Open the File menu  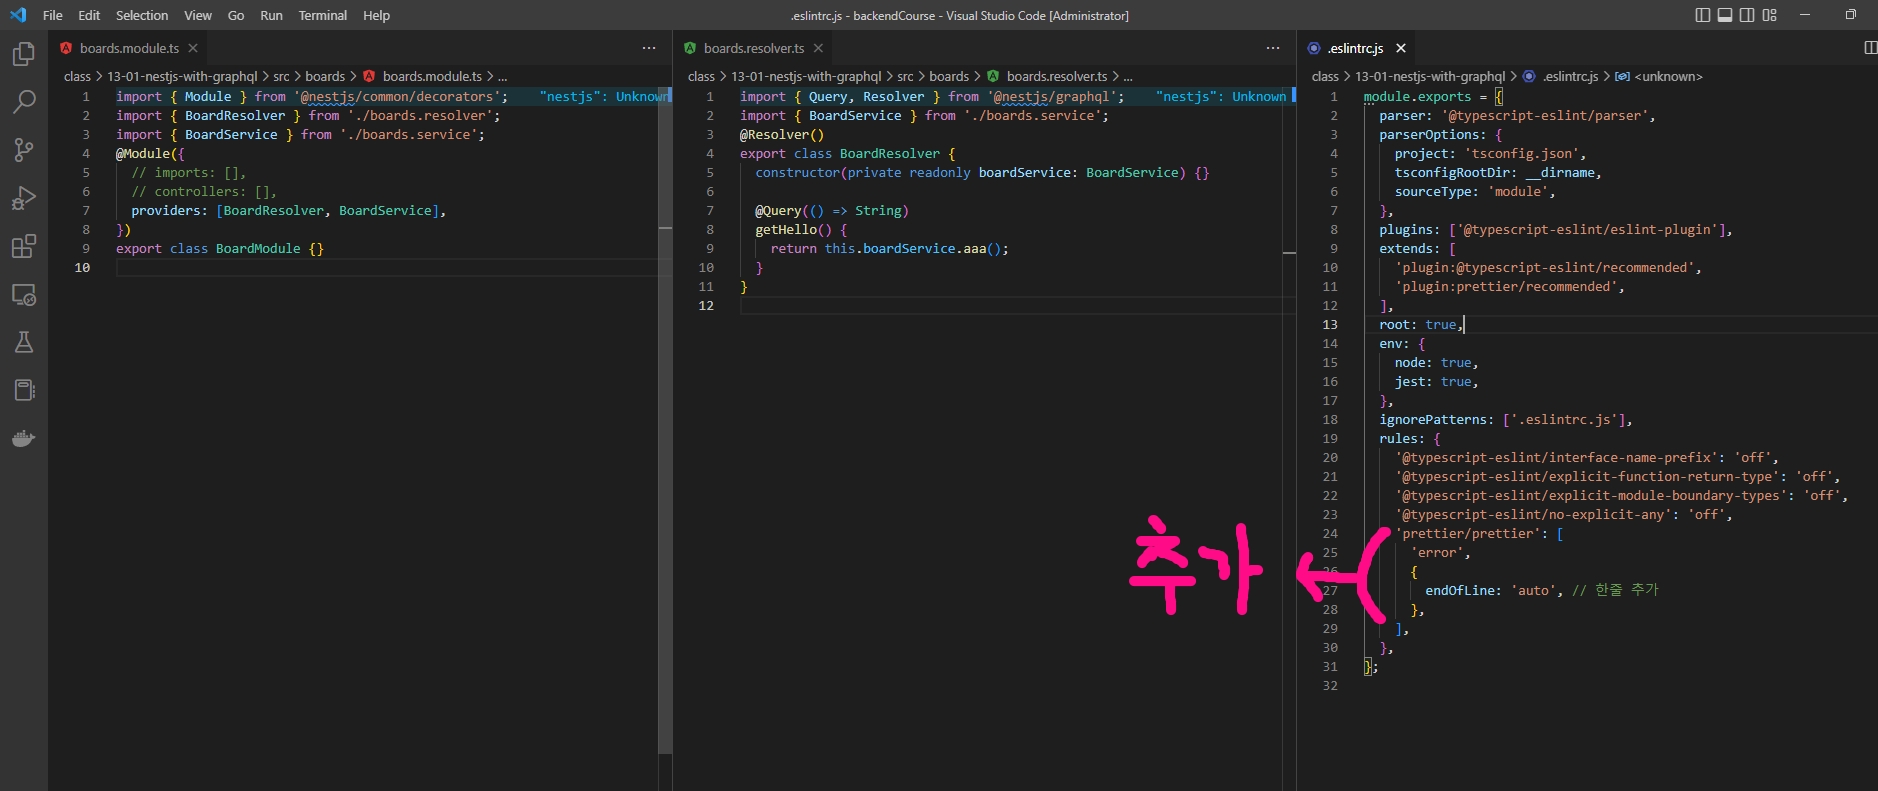[x=53, y=15]
